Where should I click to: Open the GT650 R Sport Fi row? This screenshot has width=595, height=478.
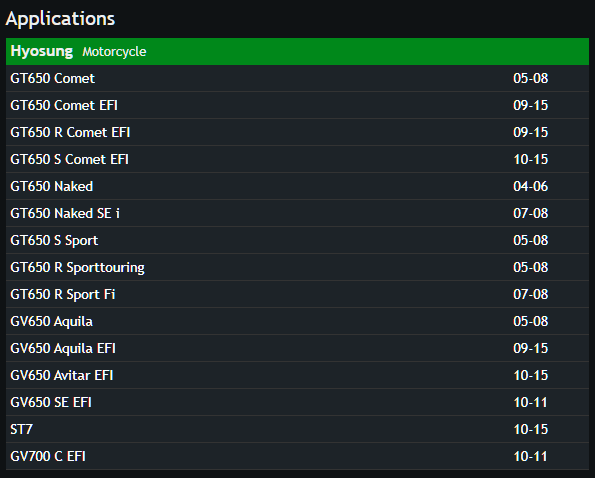pyautogui.click(x=297, y=294)
